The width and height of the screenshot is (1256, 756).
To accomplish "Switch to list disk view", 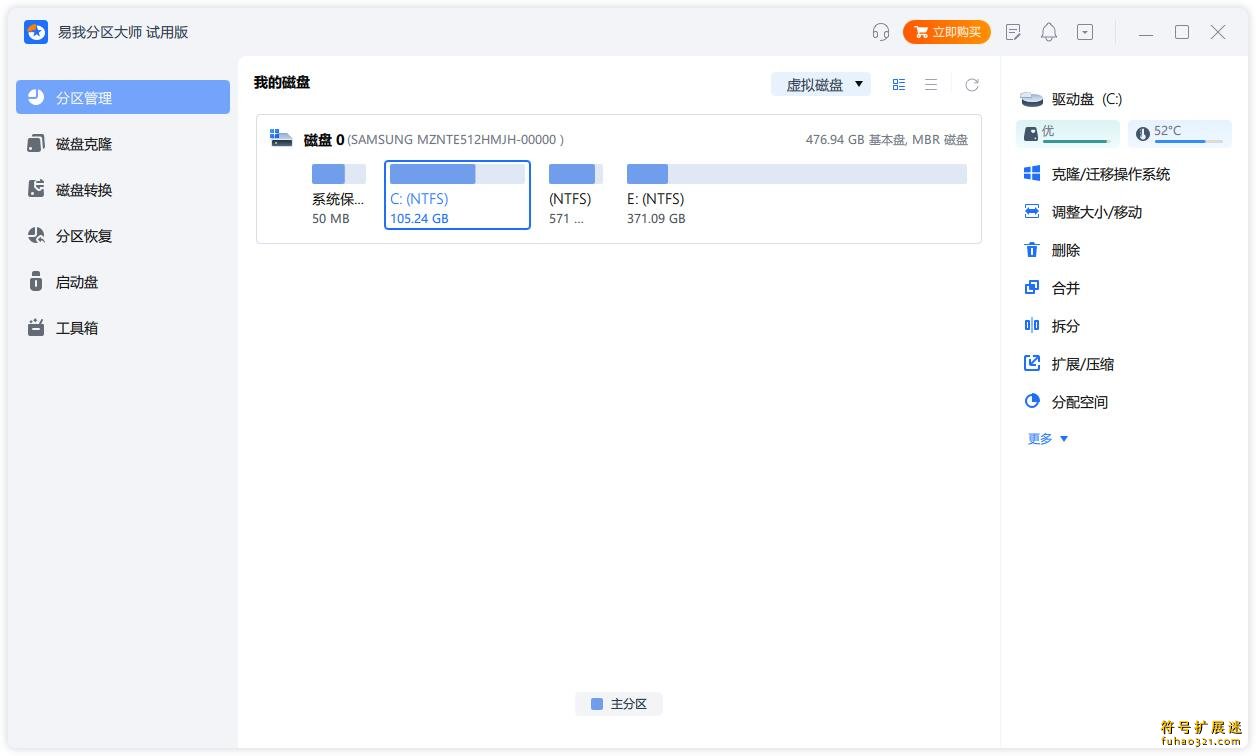I will click(x=931, y=85).
